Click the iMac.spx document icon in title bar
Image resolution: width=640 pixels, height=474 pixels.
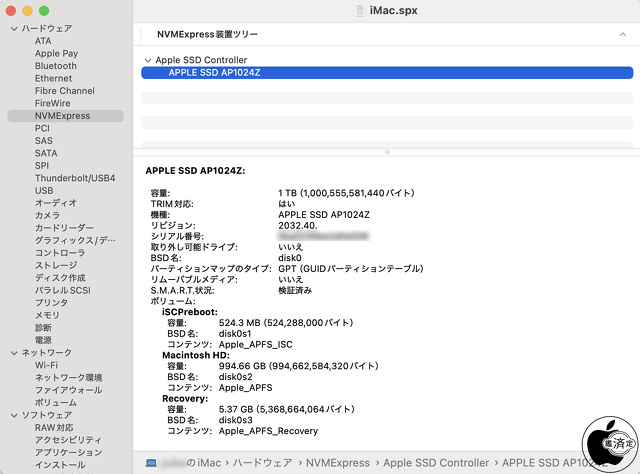[362, 9]
